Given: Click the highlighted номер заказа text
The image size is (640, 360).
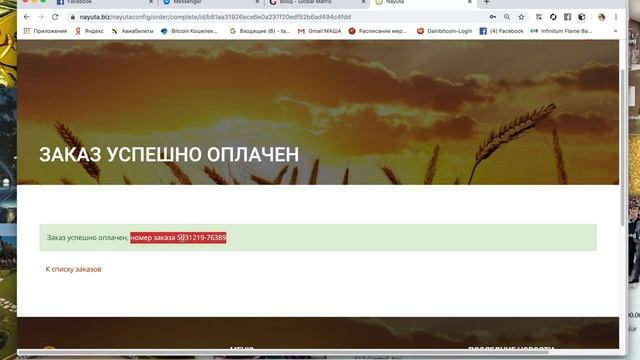Looking at the screenshot, I should click(178, 238).
